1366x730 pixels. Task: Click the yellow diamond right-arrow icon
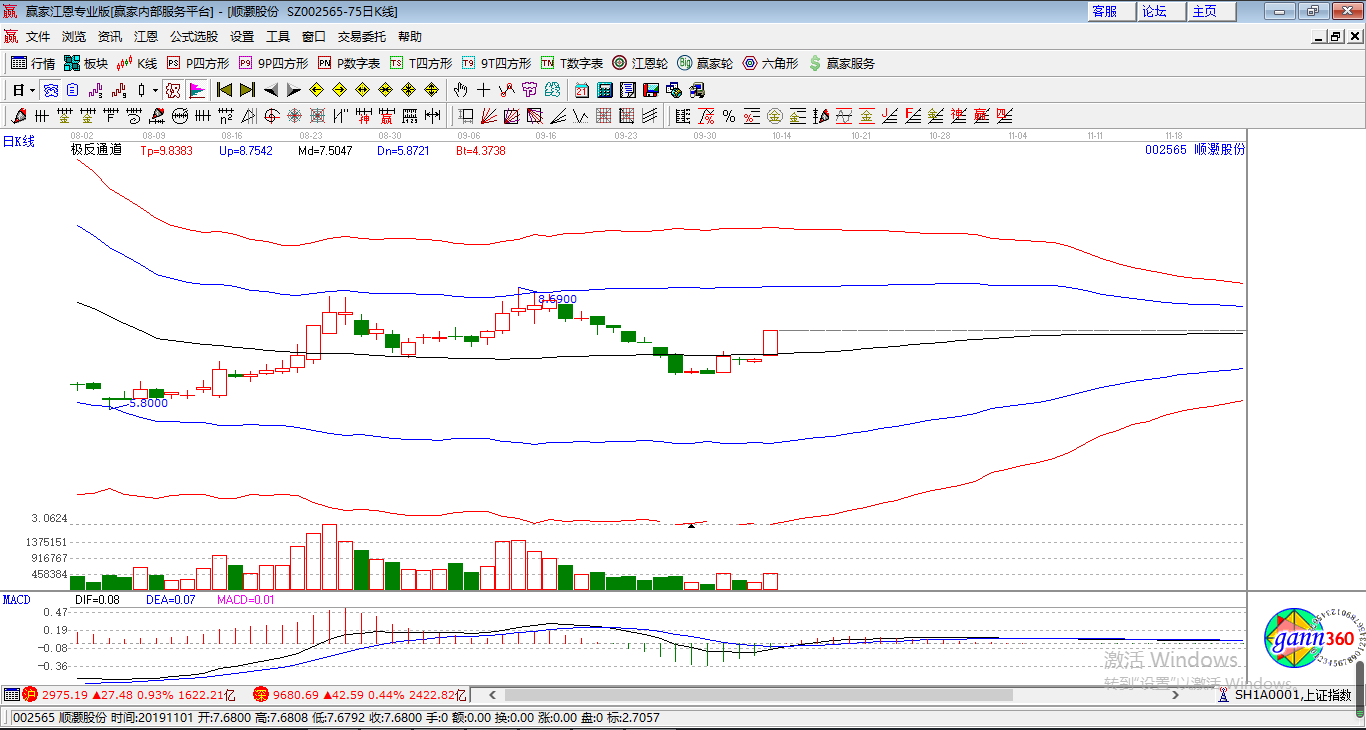point(339,90)
